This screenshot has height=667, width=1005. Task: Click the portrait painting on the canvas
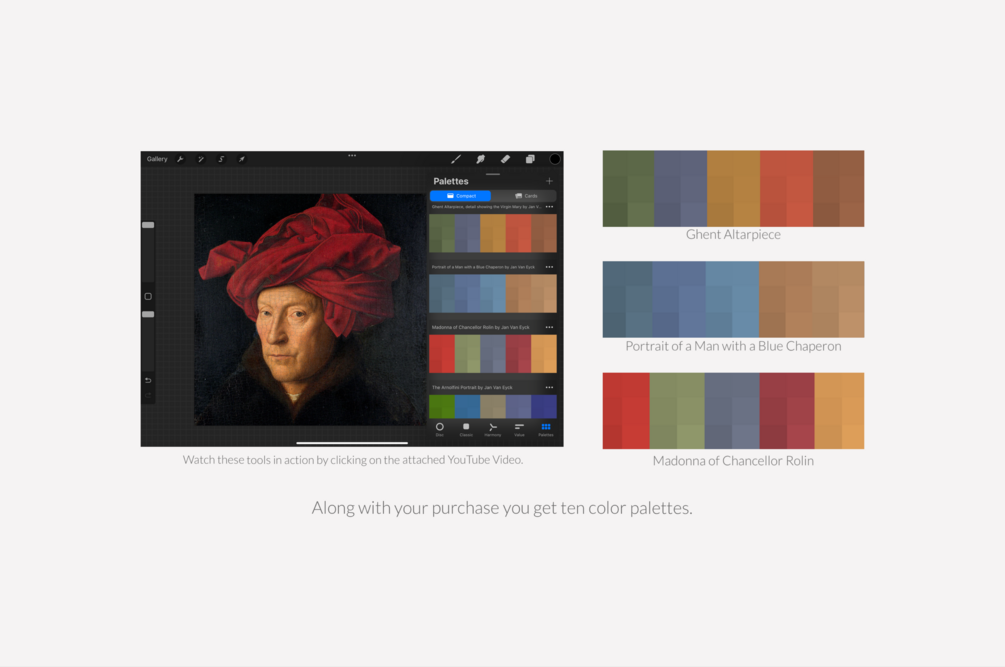pyautogui.click(x=310, y=309)
